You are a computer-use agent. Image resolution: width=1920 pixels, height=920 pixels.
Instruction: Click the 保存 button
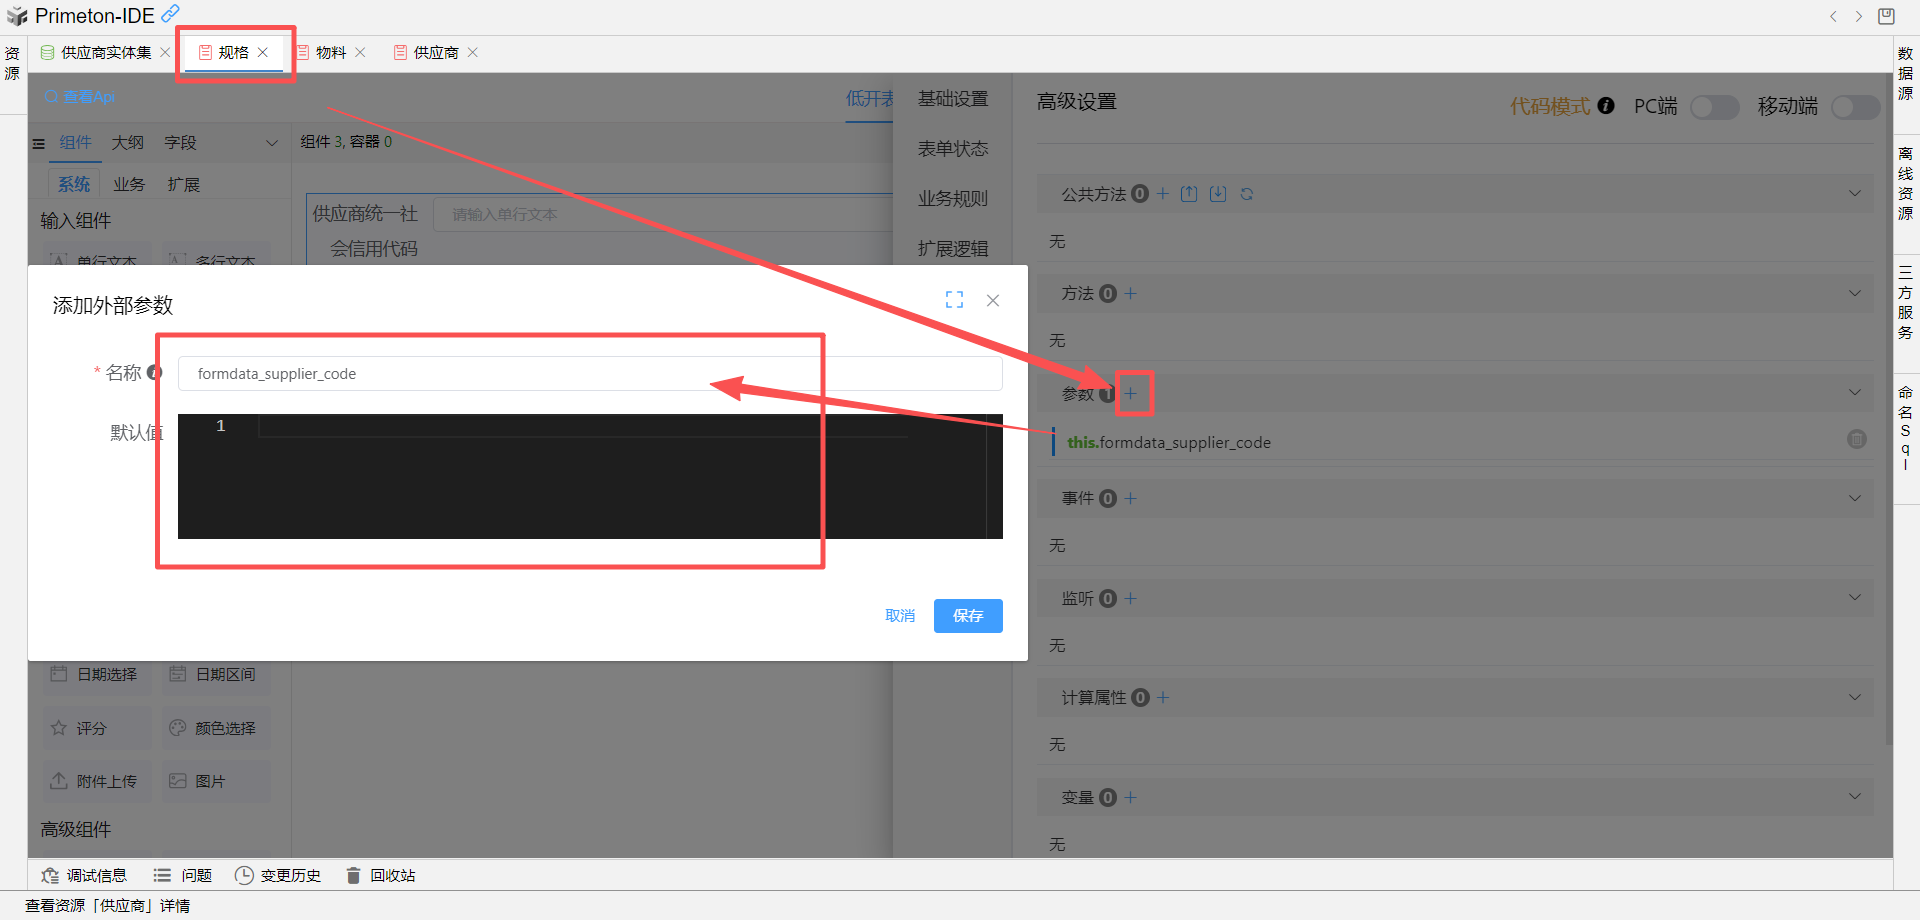[x=967, y=616]
